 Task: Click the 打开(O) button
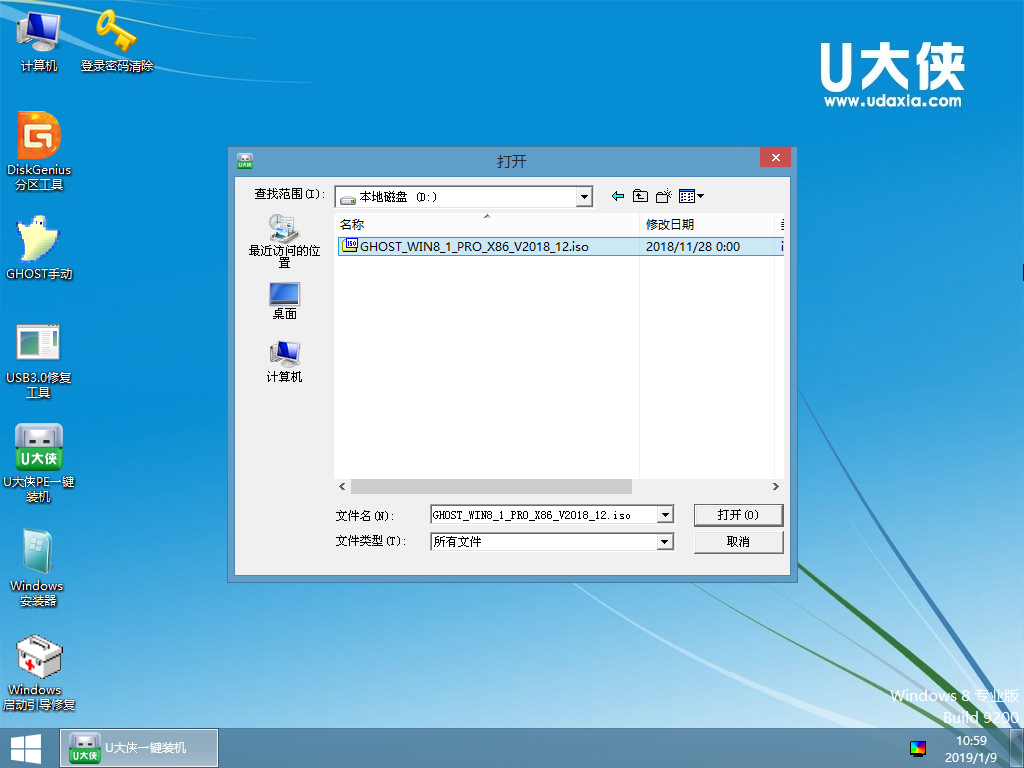pos(738,515)
